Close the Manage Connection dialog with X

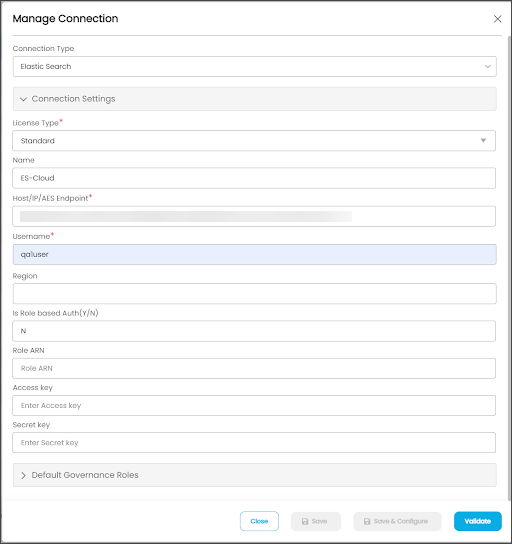click(497, 19)
